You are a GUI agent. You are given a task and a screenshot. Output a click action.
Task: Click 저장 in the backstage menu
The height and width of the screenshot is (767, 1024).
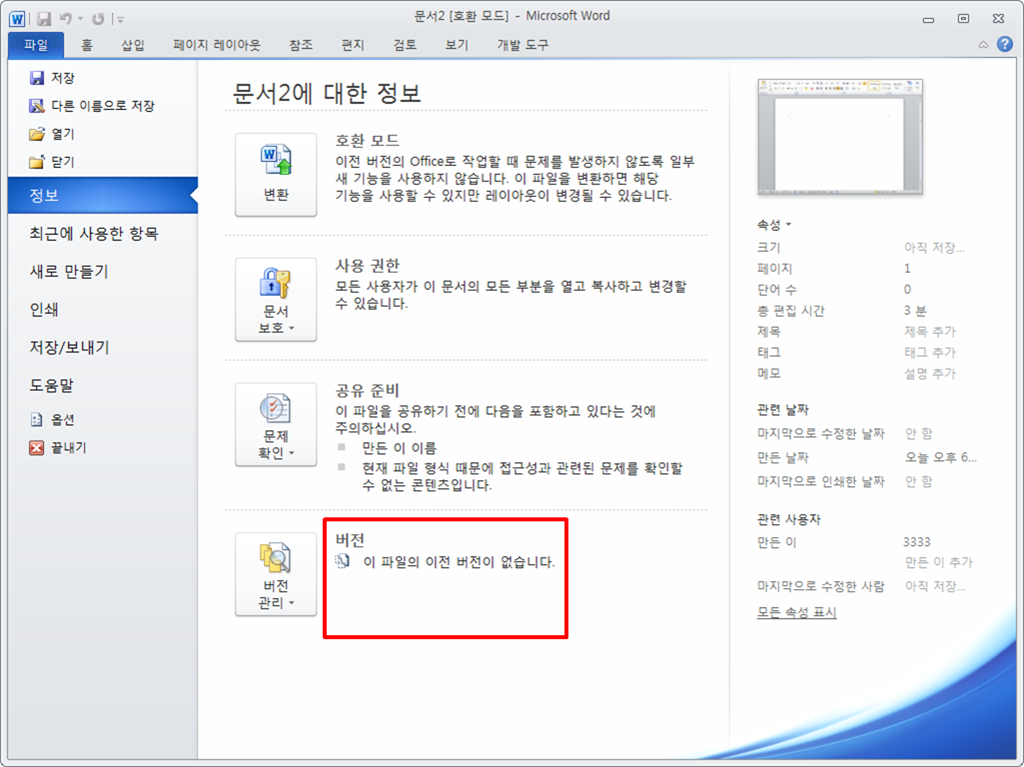(x=52, y=78)
